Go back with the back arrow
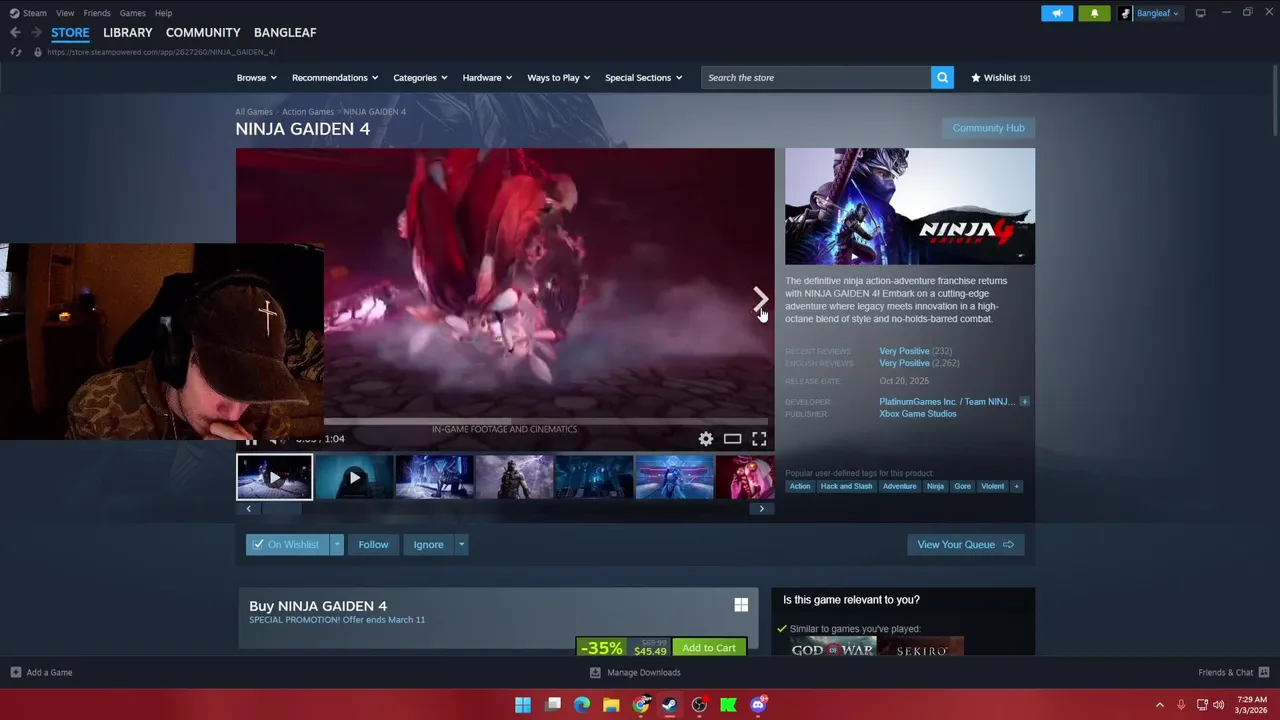Screen dimensions: 1280x720 (15, 33)
